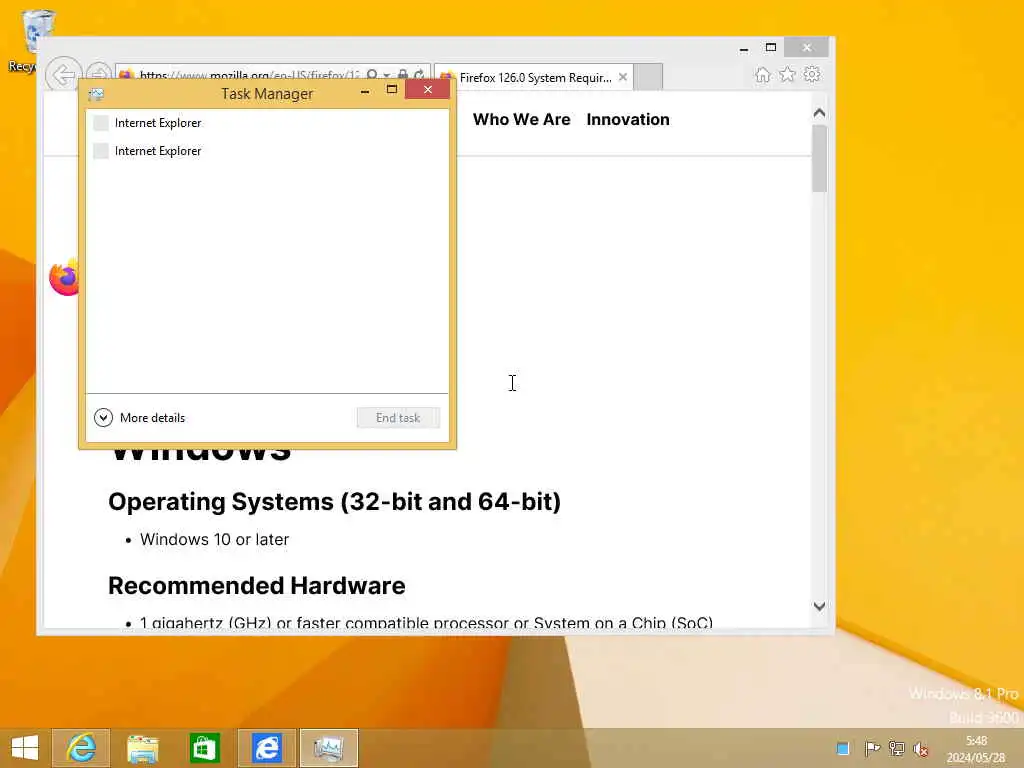Click the padlock security icon in the address bar

403,74
